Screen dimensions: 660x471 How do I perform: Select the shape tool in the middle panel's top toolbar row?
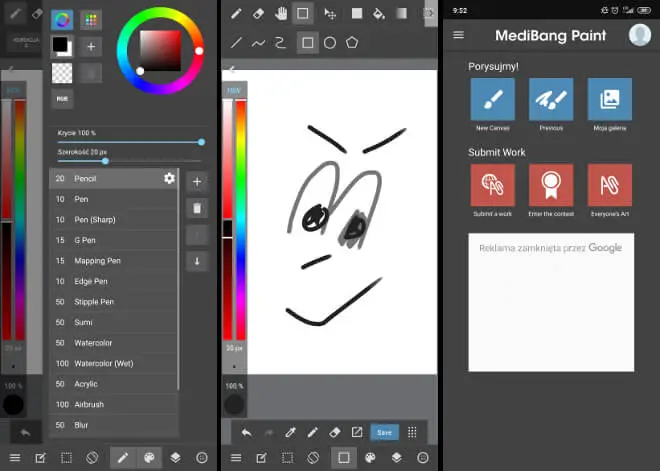(x=303, y=14)
